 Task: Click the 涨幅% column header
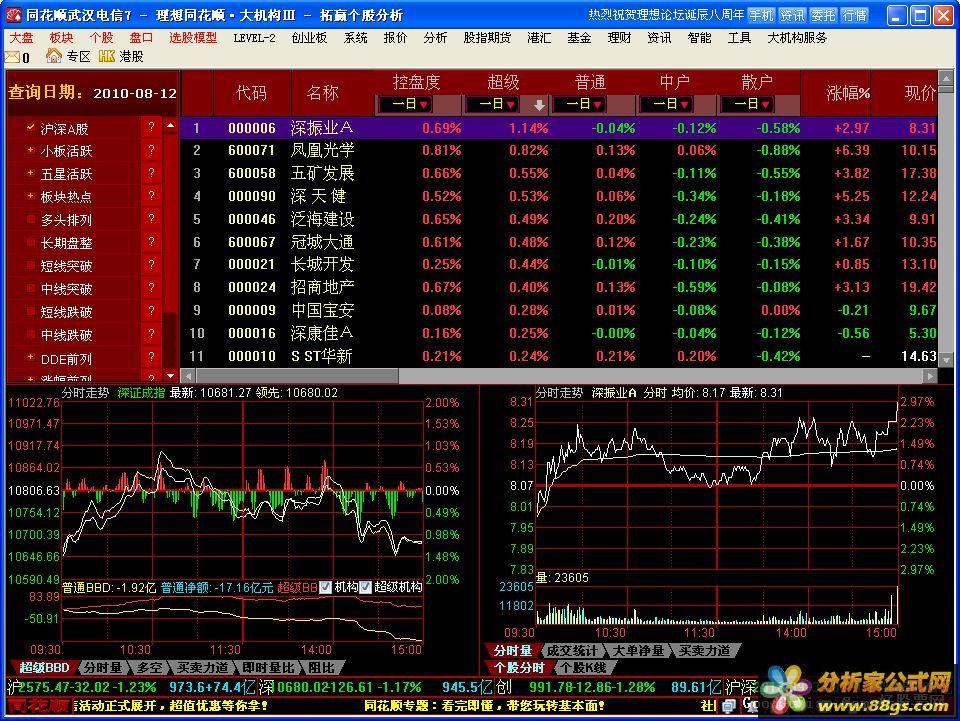pyautogui.click(x=848, y=93)
